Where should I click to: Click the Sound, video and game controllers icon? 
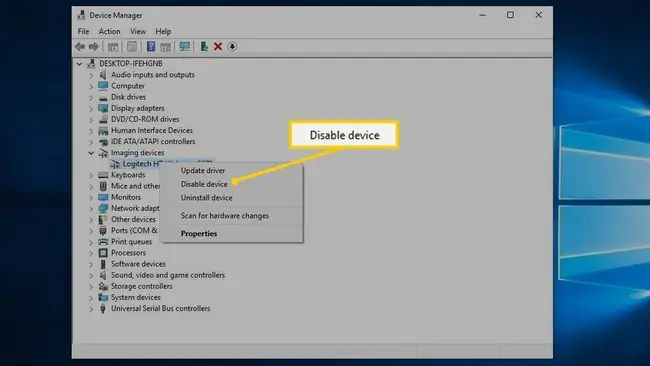point(103,275)
